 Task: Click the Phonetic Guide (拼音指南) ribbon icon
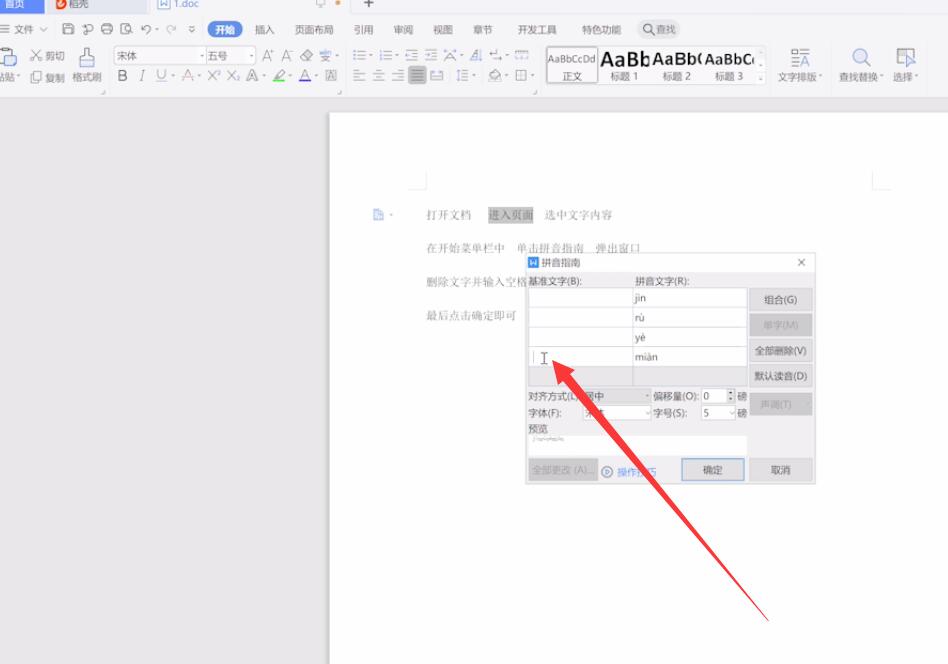(x=325, y=56)
